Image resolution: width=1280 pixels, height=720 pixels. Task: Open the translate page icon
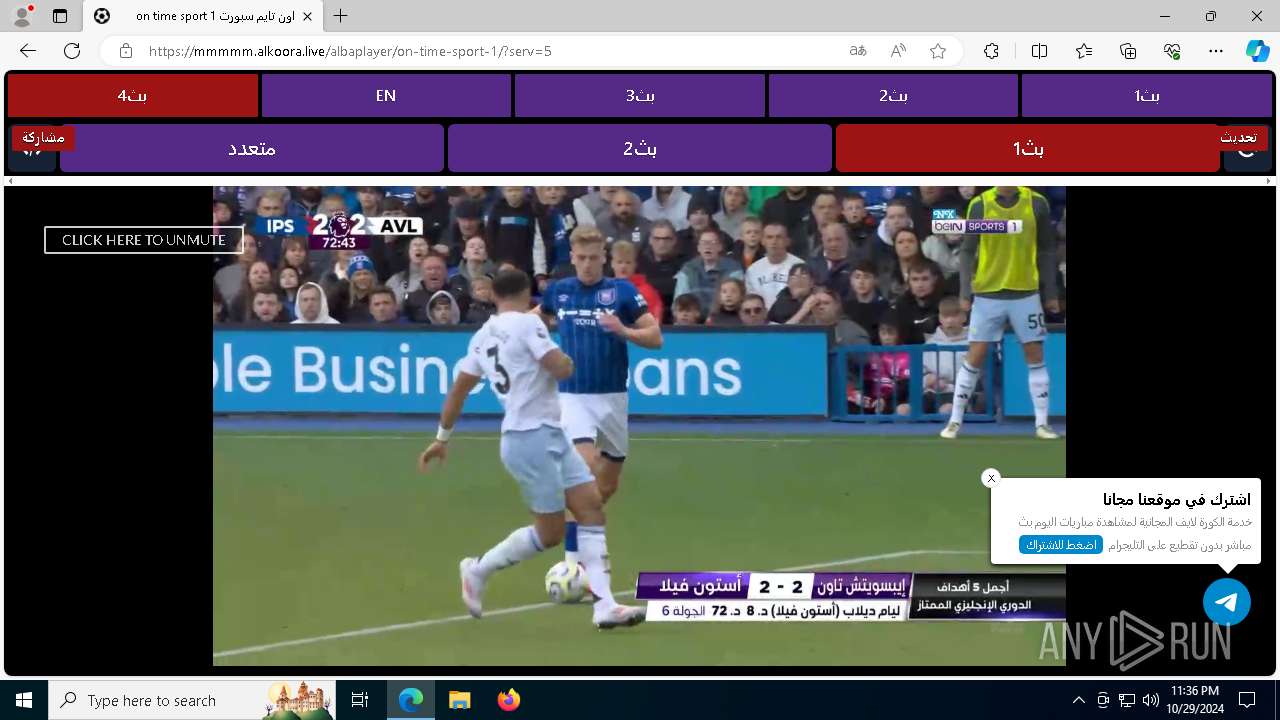pyautogui.click(x=858, y=51)
